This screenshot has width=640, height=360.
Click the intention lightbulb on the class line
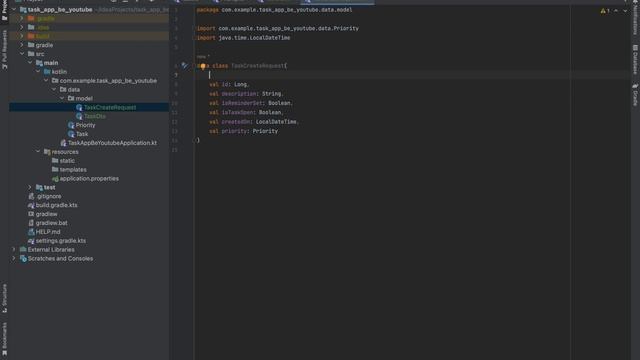point(203,66)
